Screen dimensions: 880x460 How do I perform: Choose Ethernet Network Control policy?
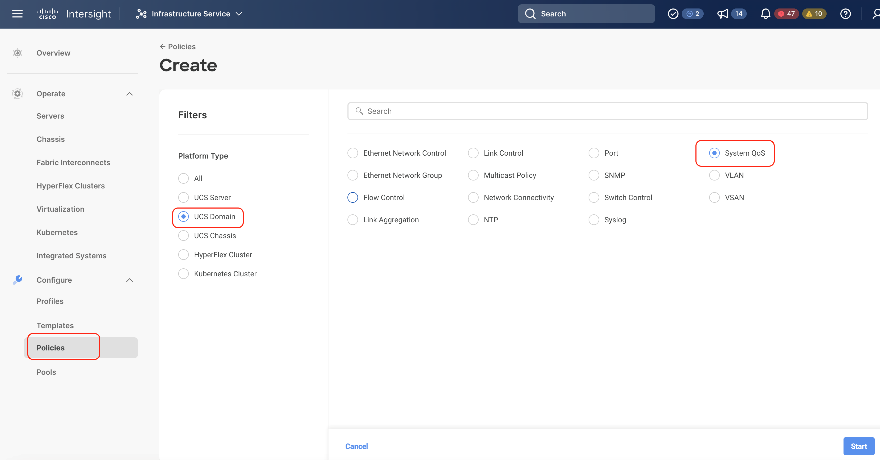click(x=352, y=153)
